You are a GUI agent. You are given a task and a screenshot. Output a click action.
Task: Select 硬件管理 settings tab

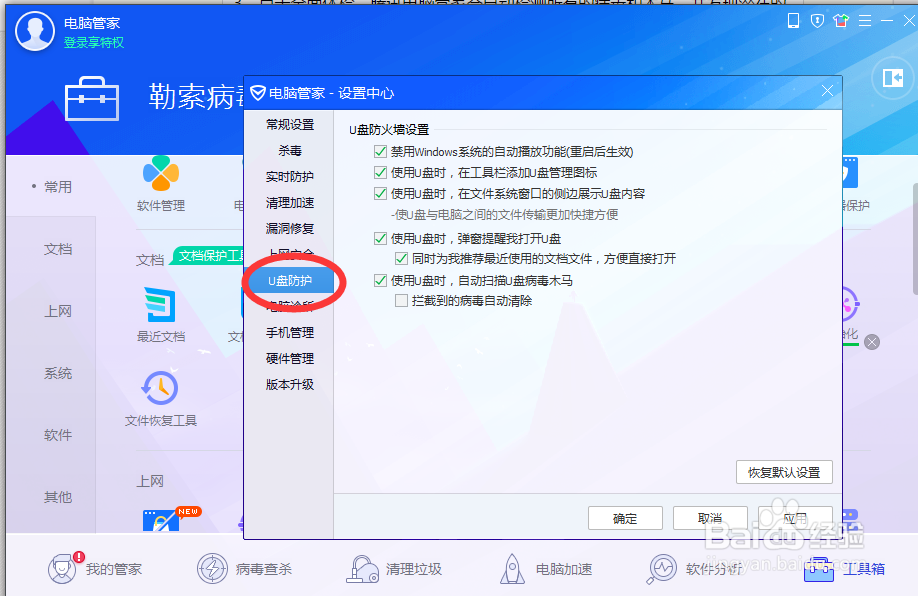tap(290, 358)
